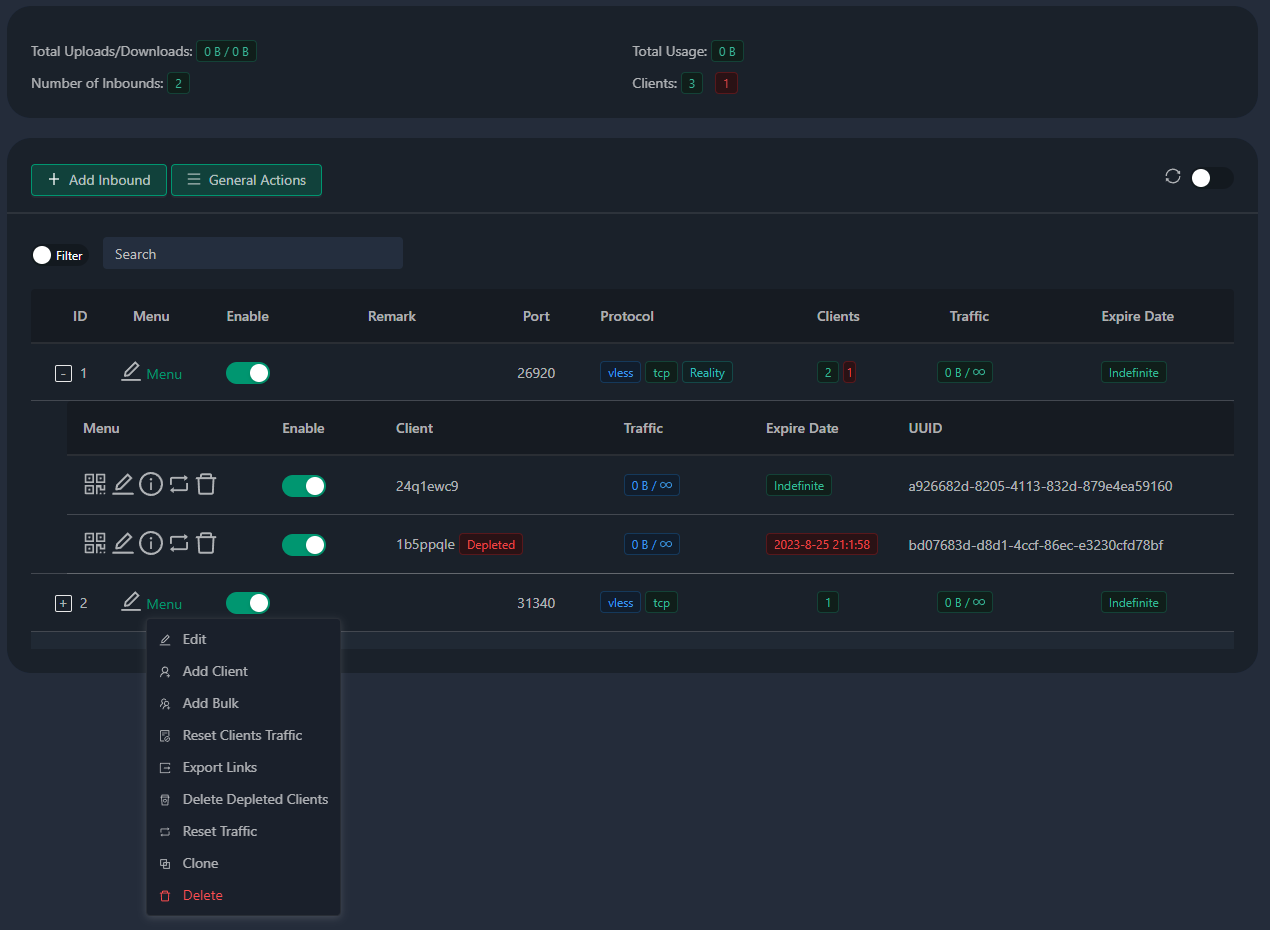Open General Actions button
Screen dimensions: 1270x930
point(246,180)
